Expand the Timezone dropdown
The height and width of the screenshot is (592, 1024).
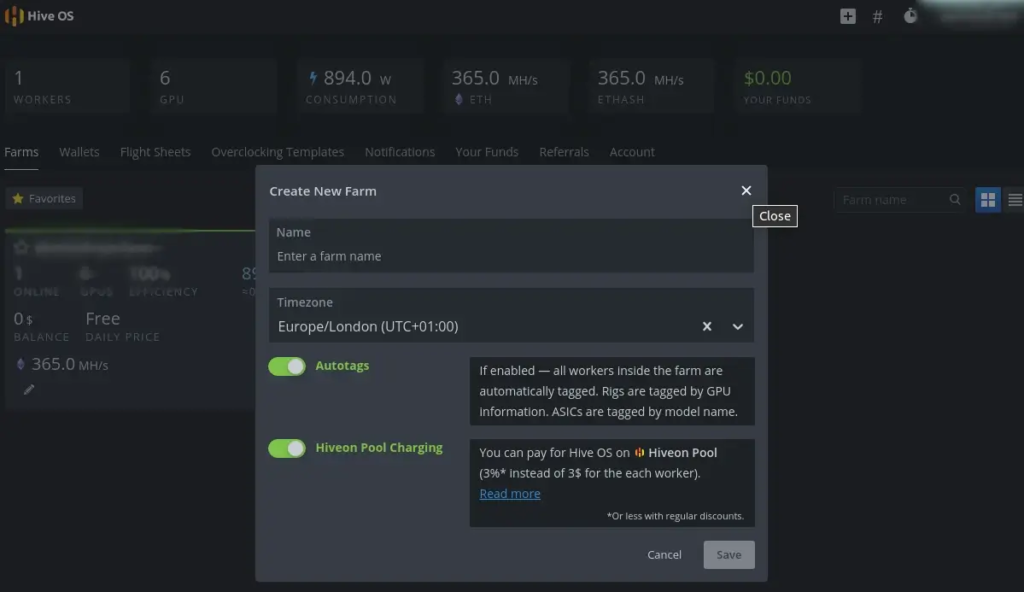(x=737, y=326)
